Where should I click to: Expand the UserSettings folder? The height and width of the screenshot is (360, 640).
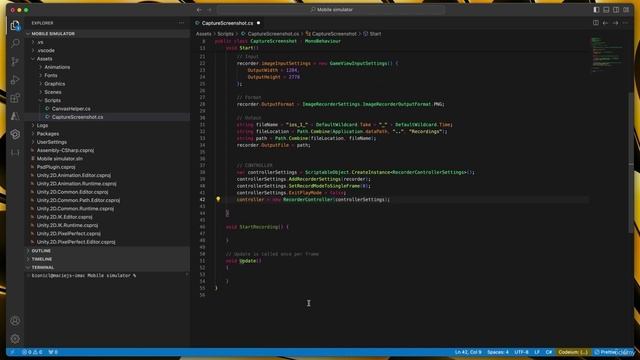coord(108,142)
